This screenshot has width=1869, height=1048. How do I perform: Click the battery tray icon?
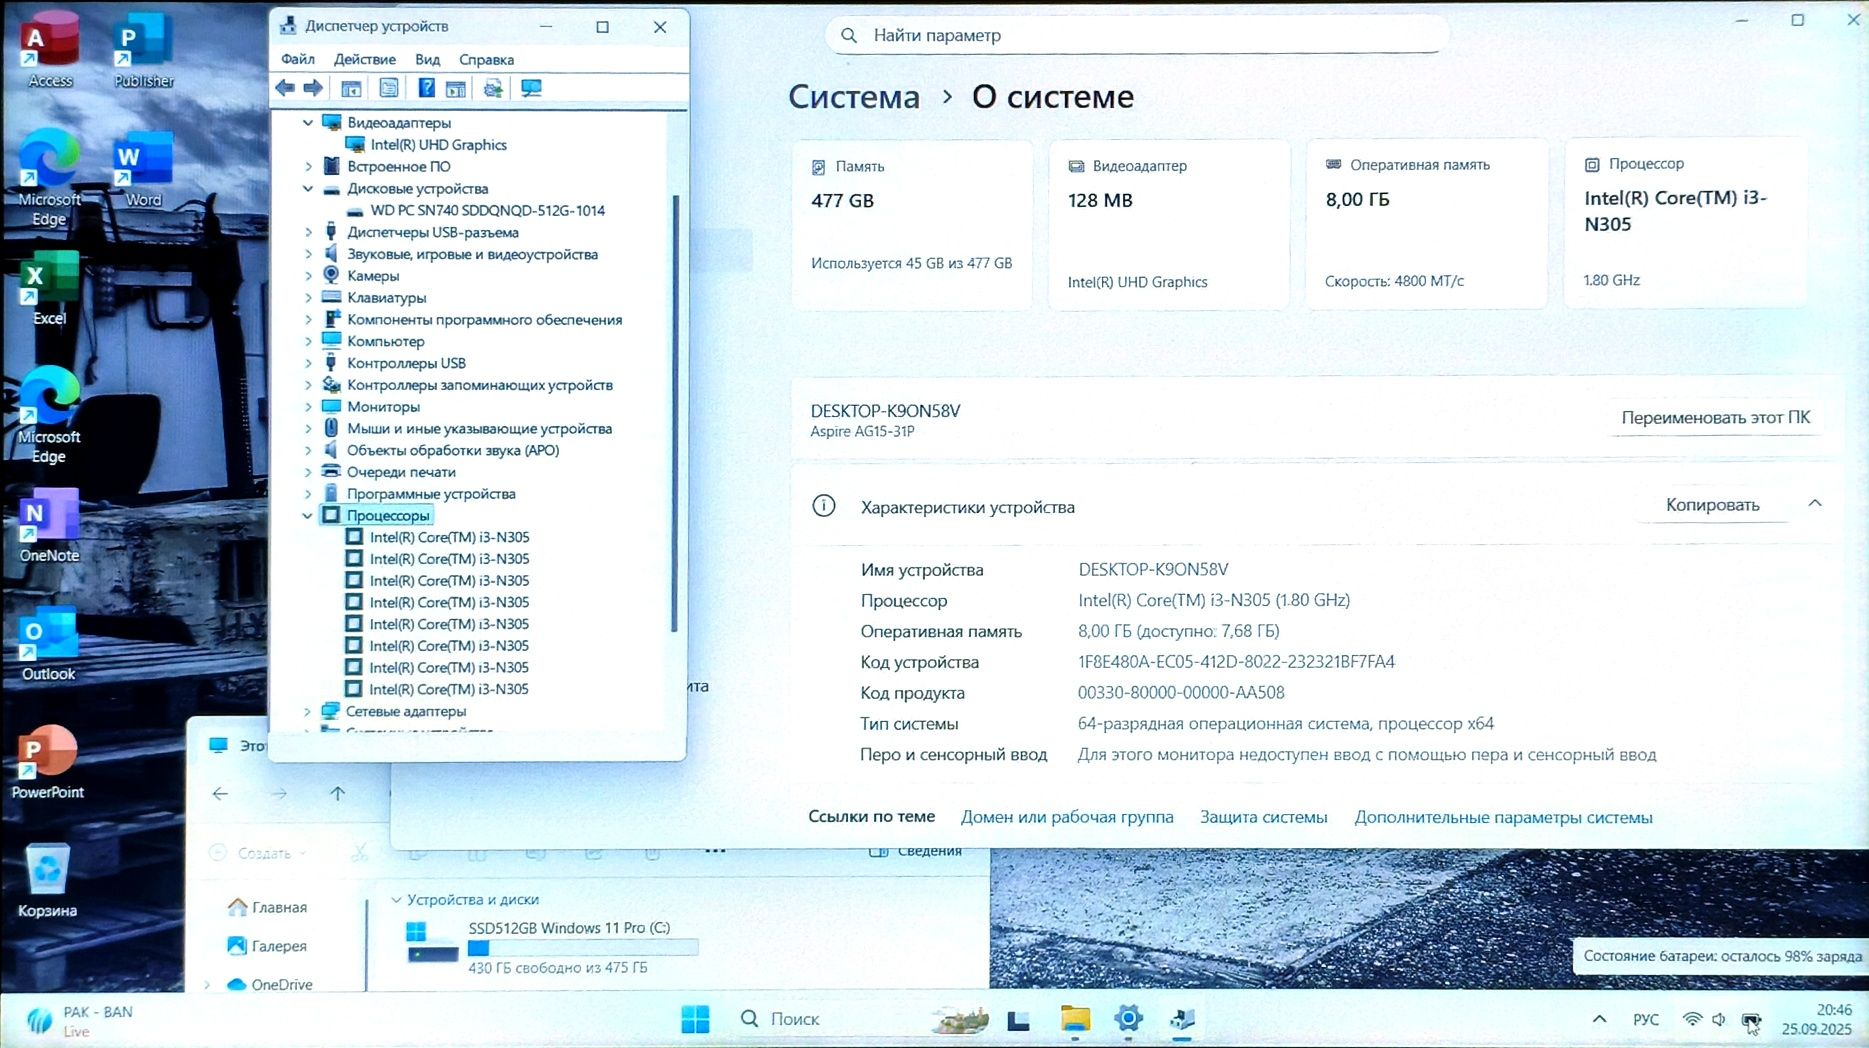[1750, 1020]
